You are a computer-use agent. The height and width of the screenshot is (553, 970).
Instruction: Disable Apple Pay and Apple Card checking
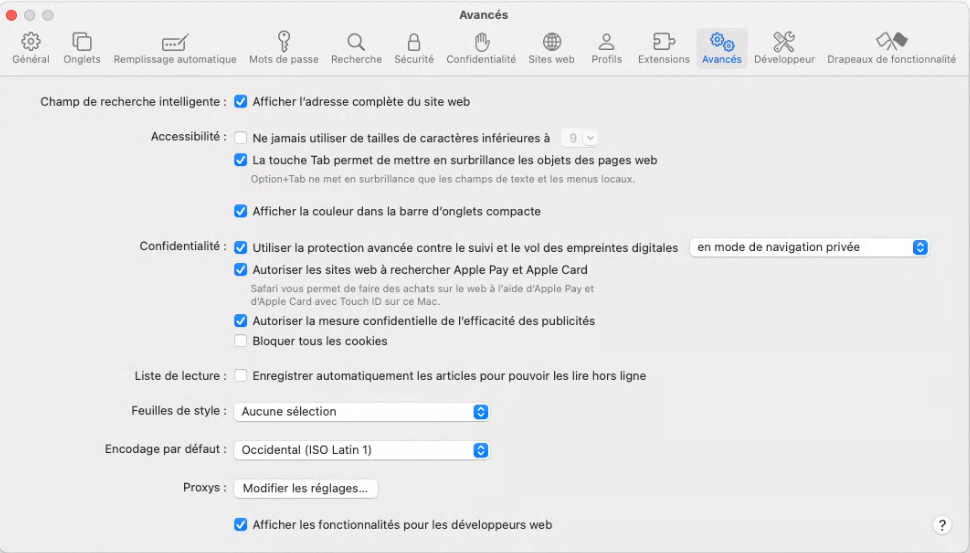pos(241,270)
